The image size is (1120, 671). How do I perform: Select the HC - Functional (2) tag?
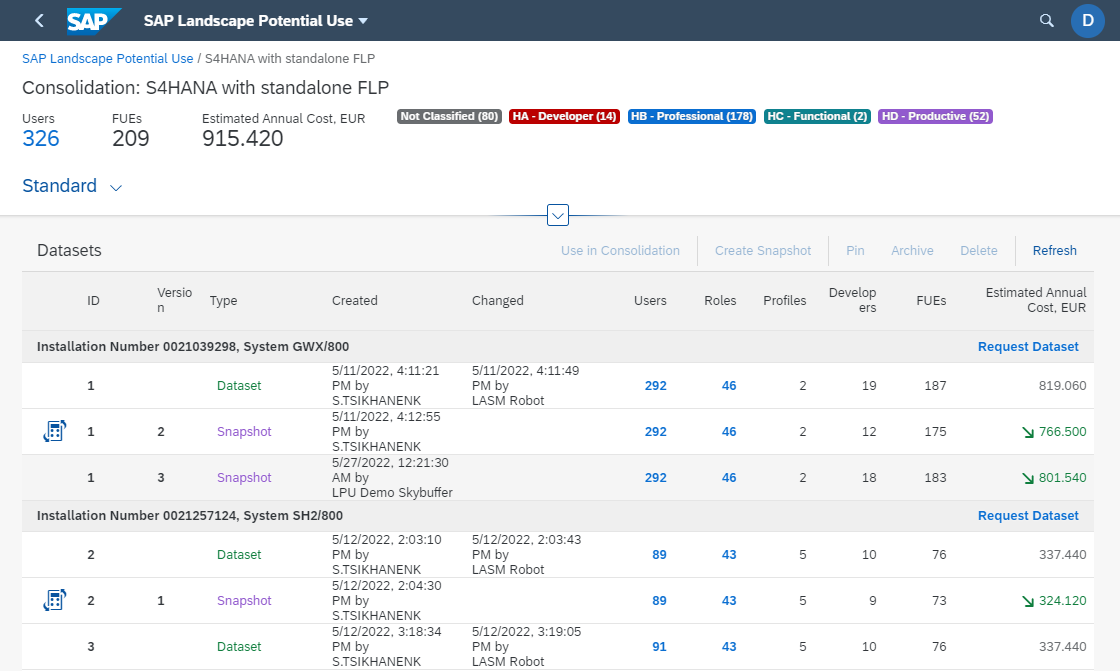click(x=817, y=116)
